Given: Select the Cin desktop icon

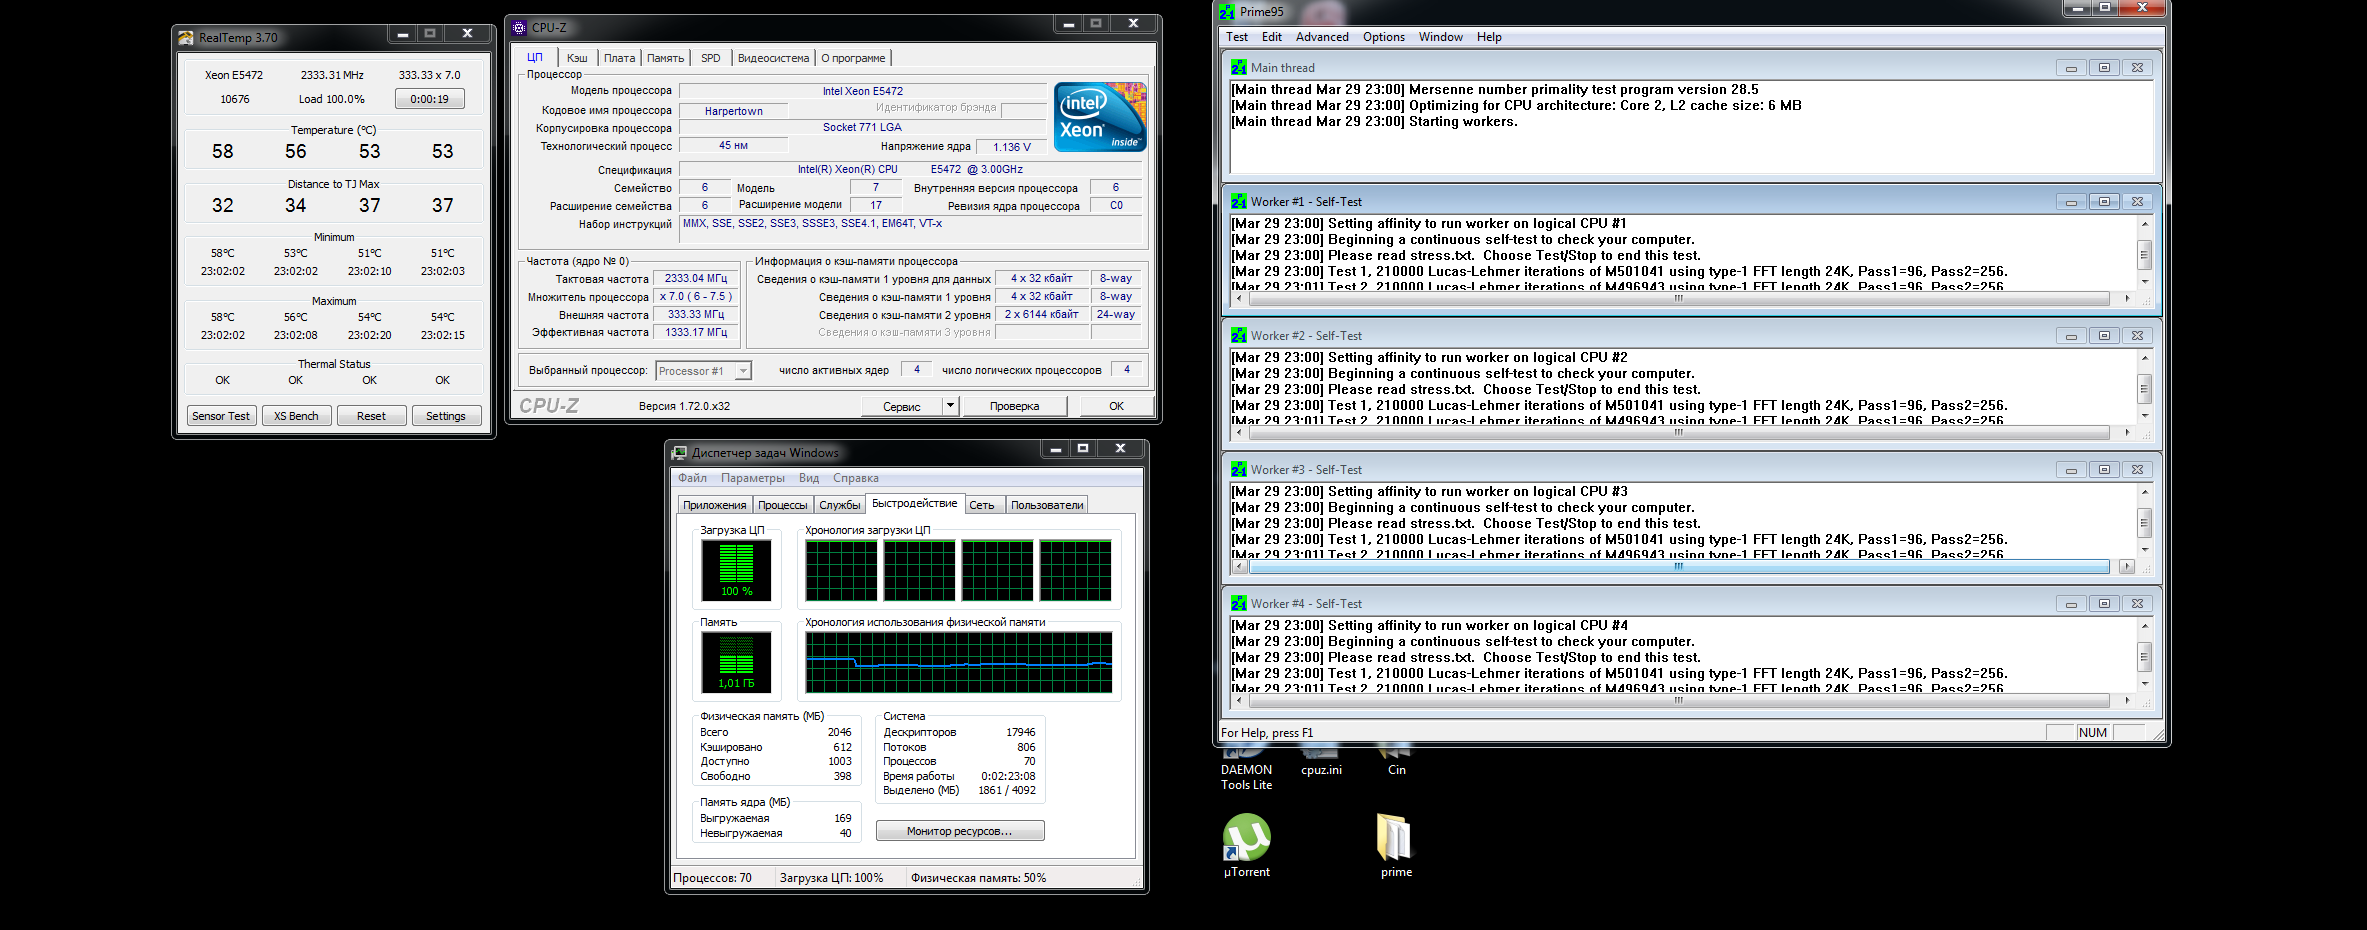Looking at the screenshot, I should (x=1396, y=762).
